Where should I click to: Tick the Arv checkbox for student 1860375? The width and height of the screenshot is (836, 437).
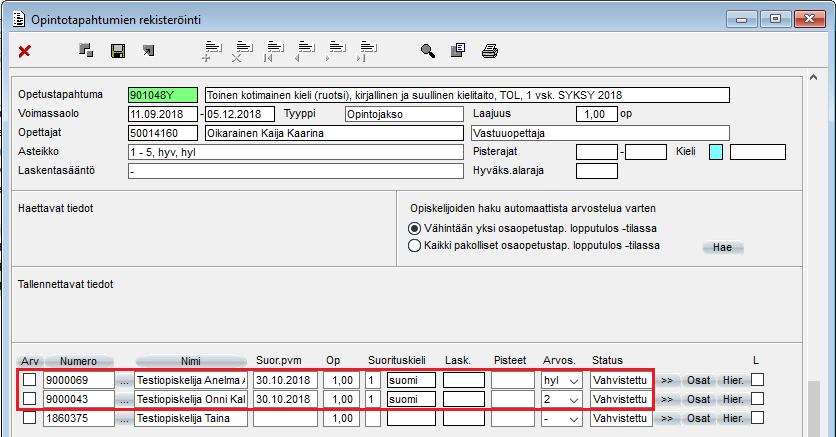click(30, 418)
